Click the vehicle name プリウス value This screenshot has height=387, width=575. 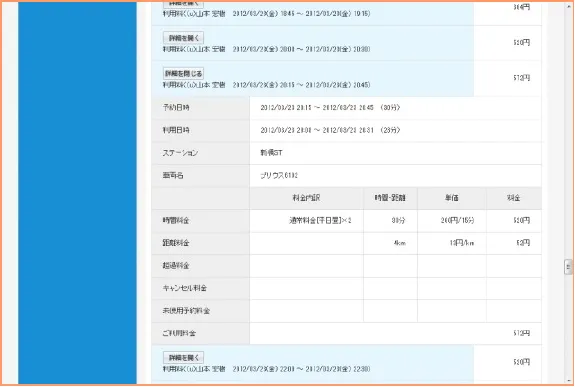click(279, 176)
